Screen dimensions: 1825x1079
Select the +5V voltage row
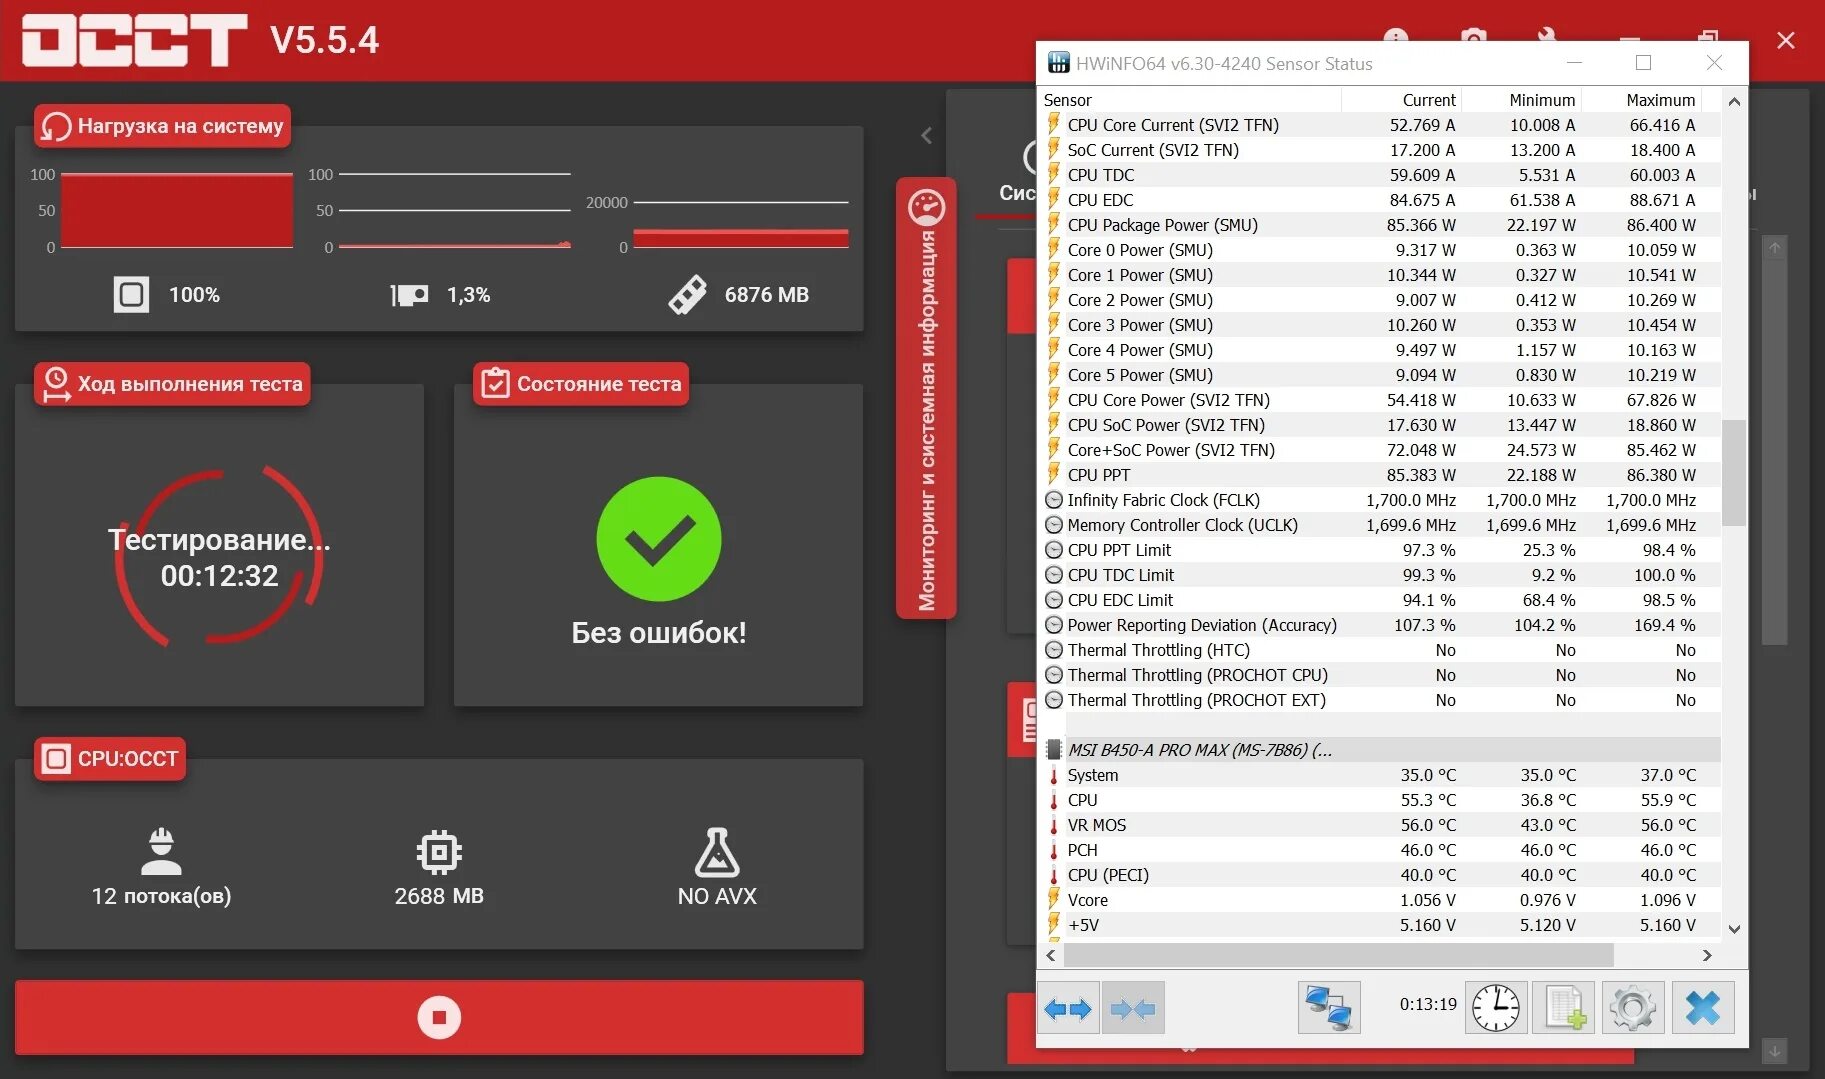[x=1380, y=925]
